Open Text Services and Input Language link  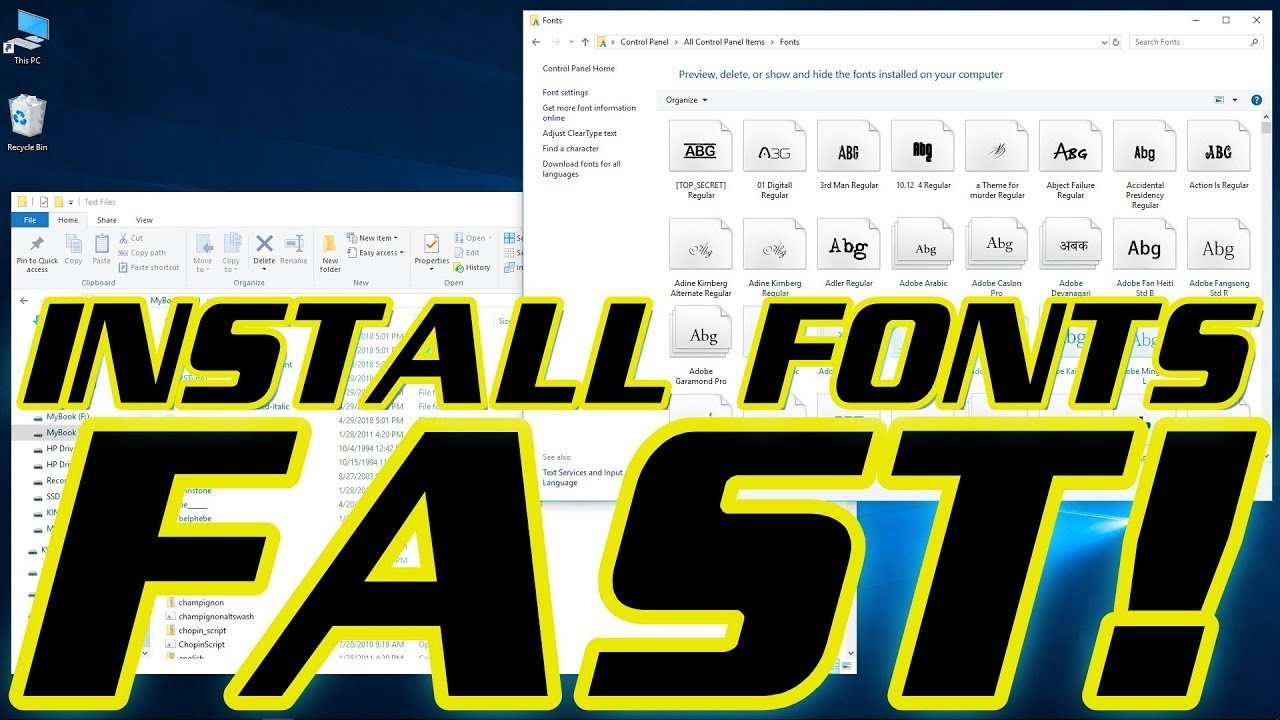coord(582,478)
